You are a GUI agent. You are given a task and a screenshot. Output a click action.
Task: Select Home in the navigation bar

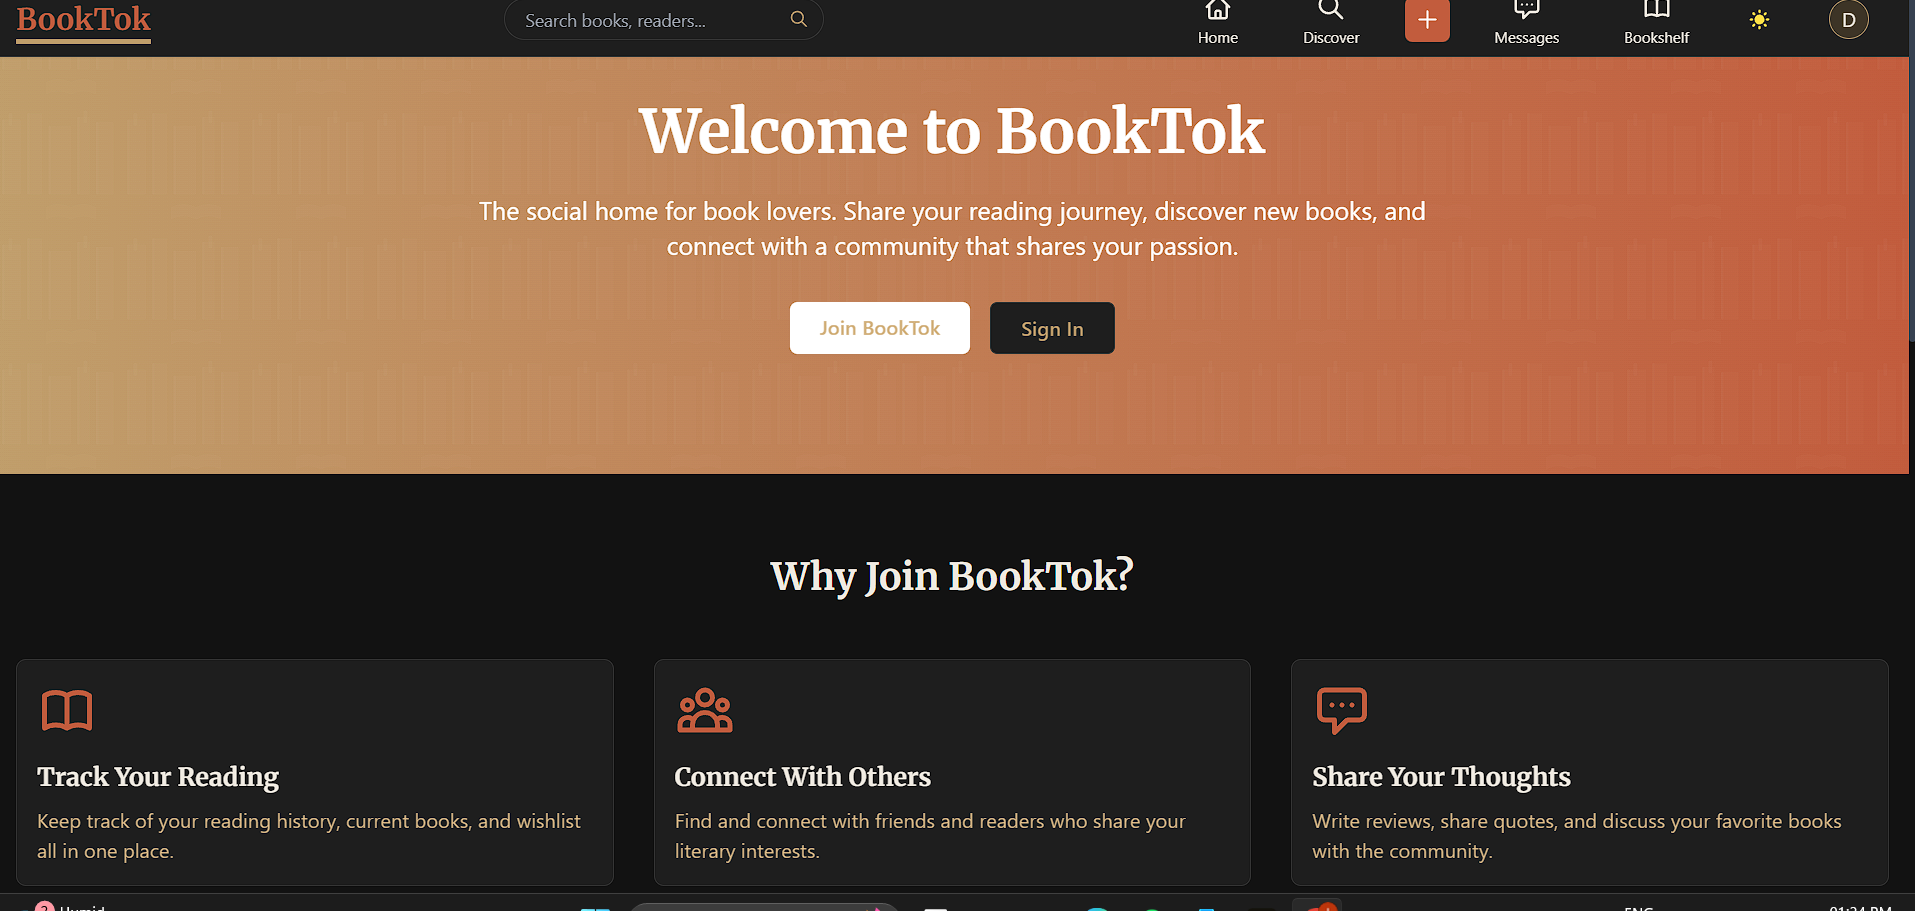click(x=1217, y=37)
